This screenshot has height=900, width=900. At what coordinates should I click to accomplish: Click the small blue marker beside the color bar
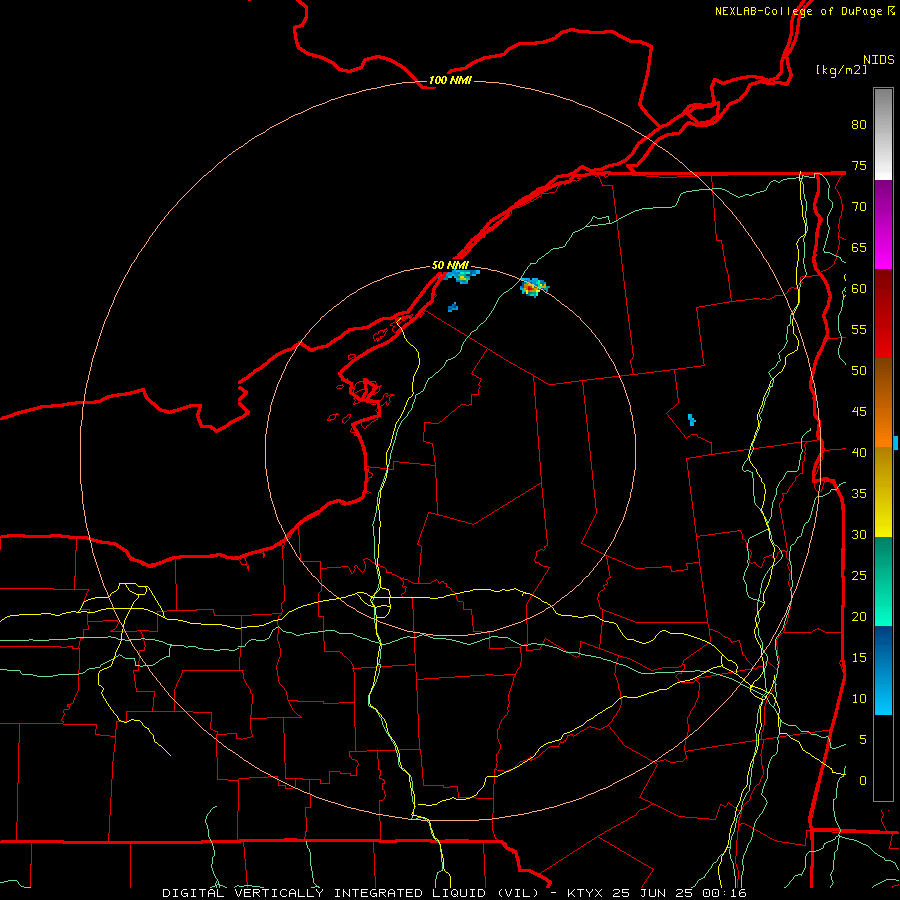(896, 443)
